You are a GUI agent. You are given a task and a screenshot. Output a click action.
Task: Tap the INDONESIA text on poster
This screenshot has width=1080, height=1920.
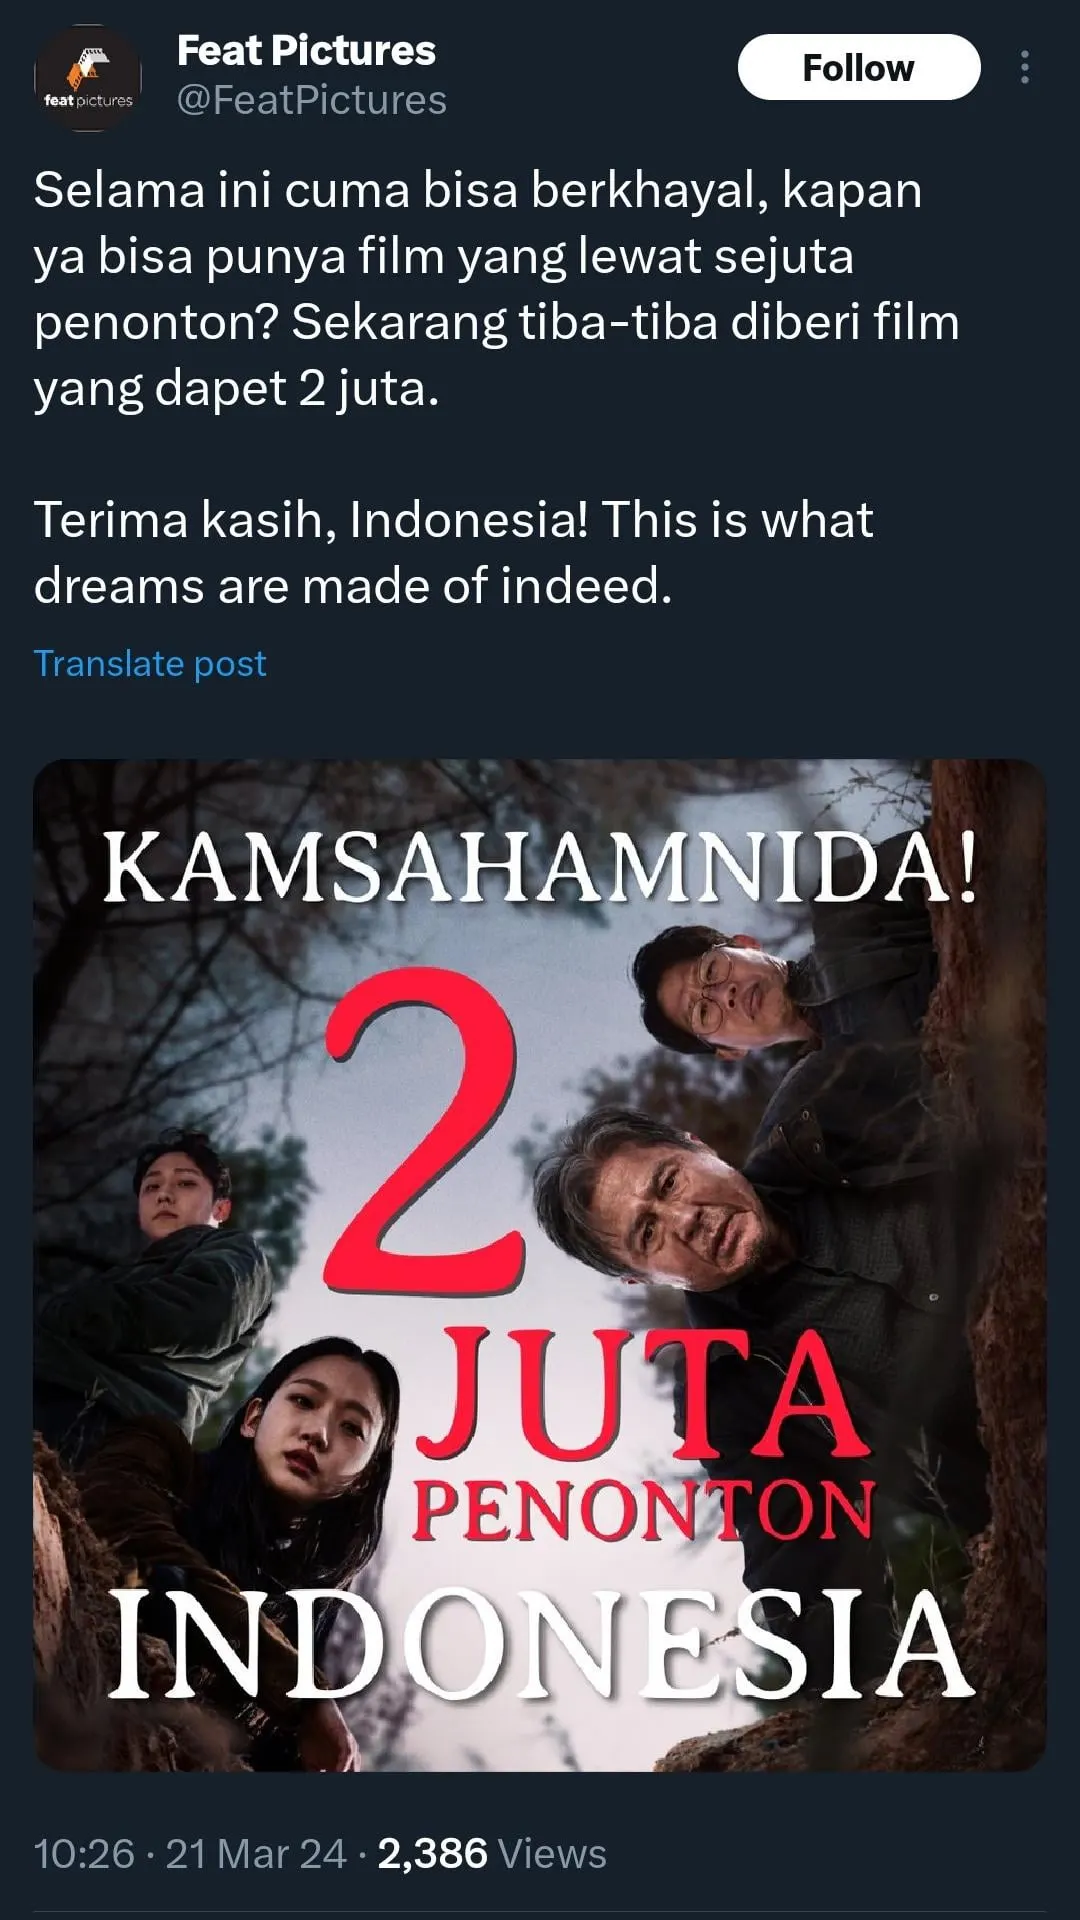click(540, 1645)
